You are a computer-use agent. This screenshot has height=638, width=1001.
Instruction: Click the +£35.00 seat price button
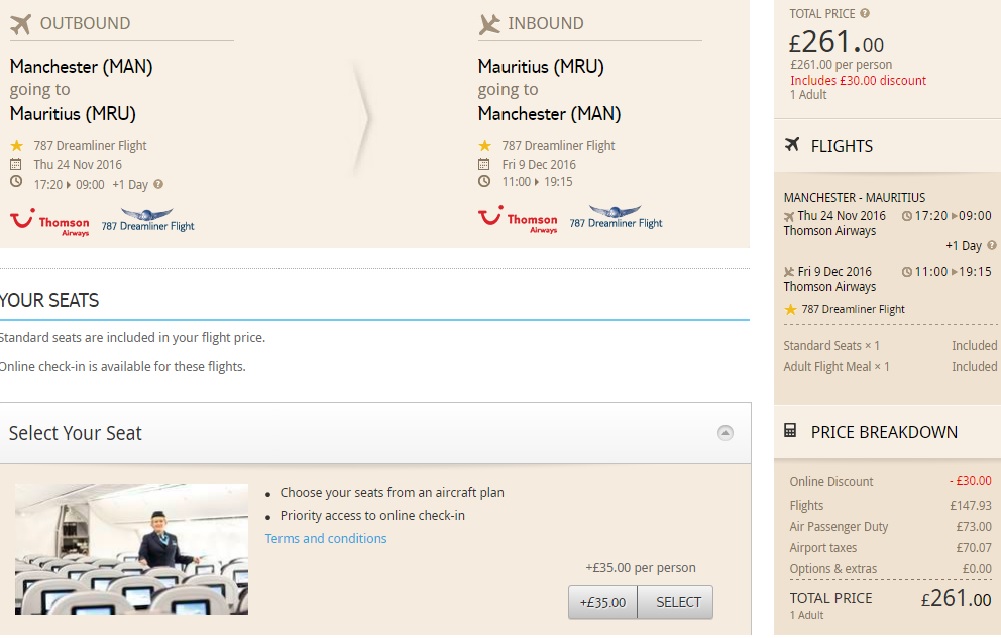603,602
